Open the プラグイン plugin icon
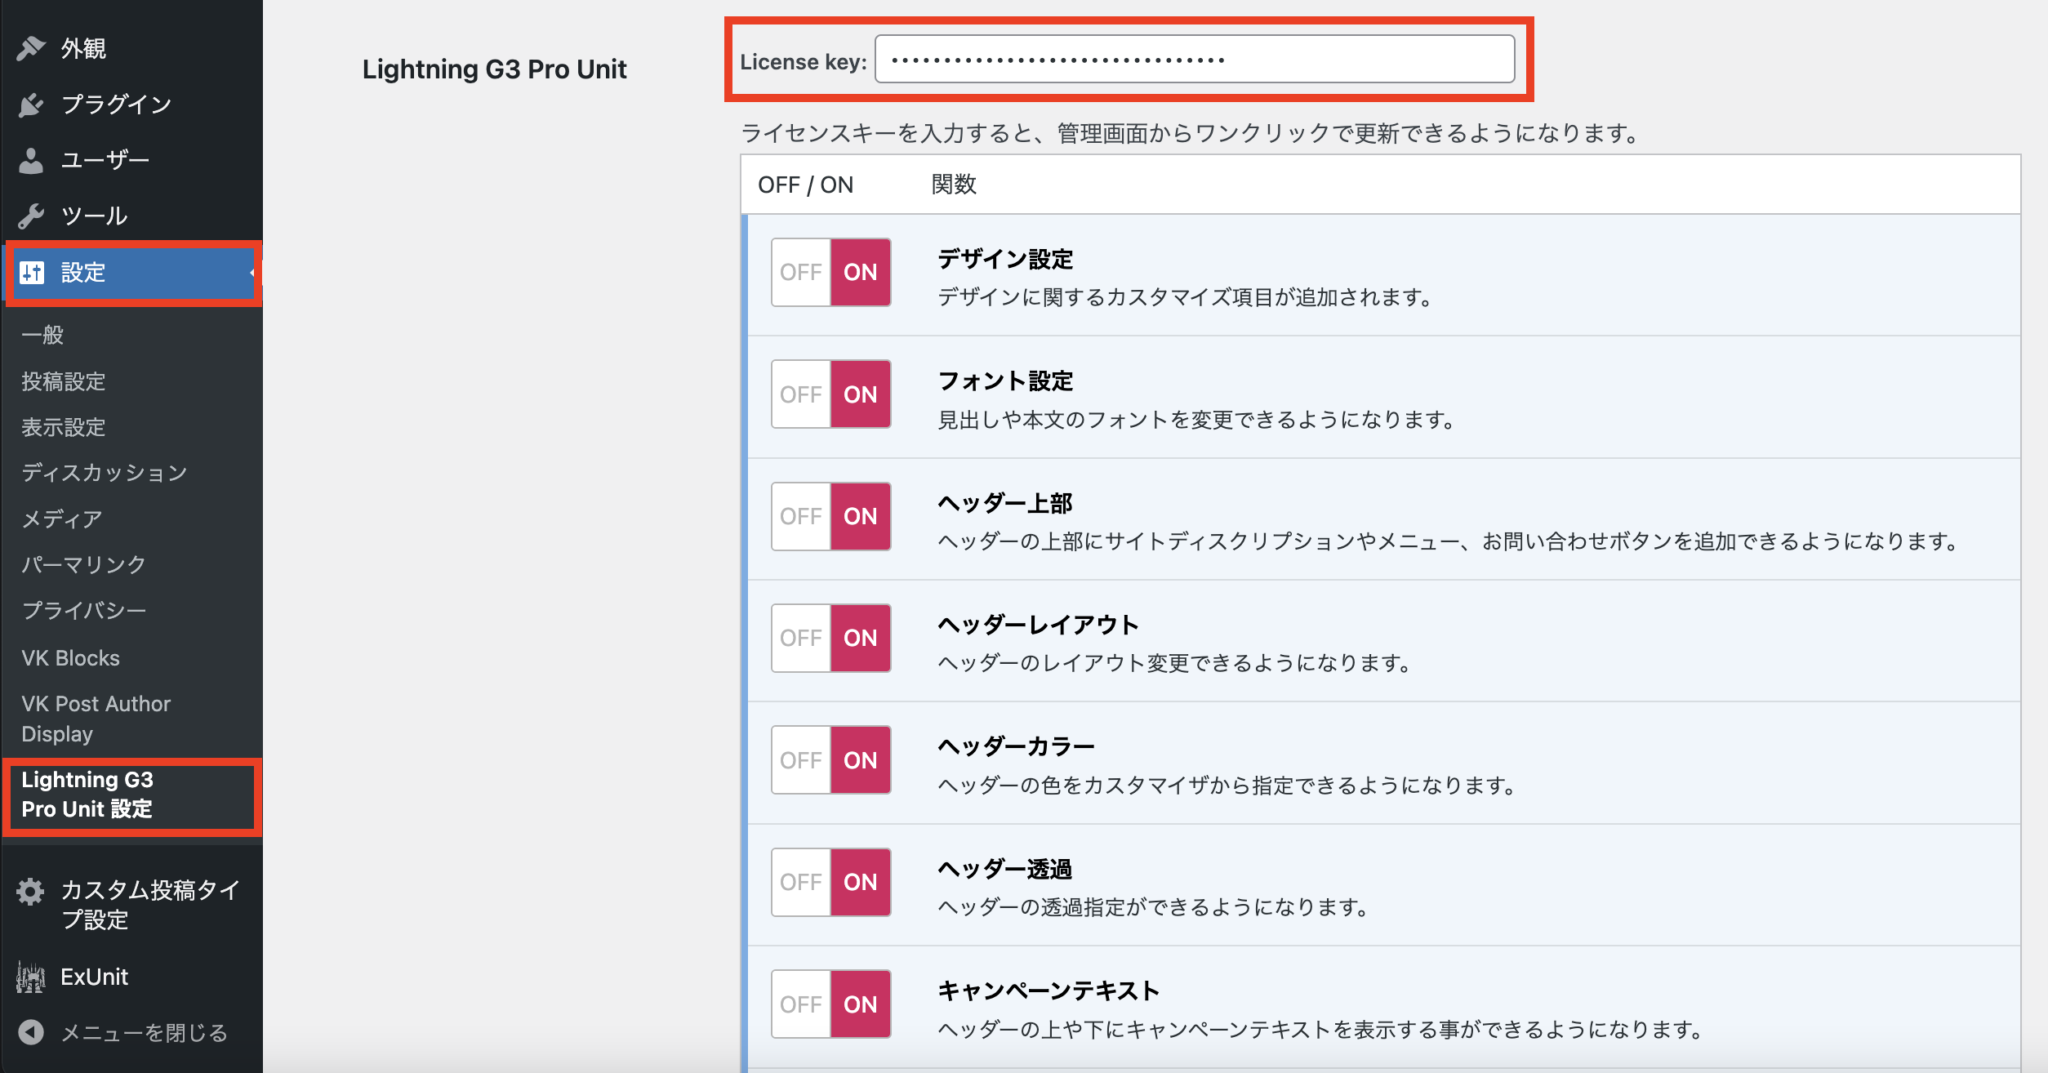 coord(33,104)
